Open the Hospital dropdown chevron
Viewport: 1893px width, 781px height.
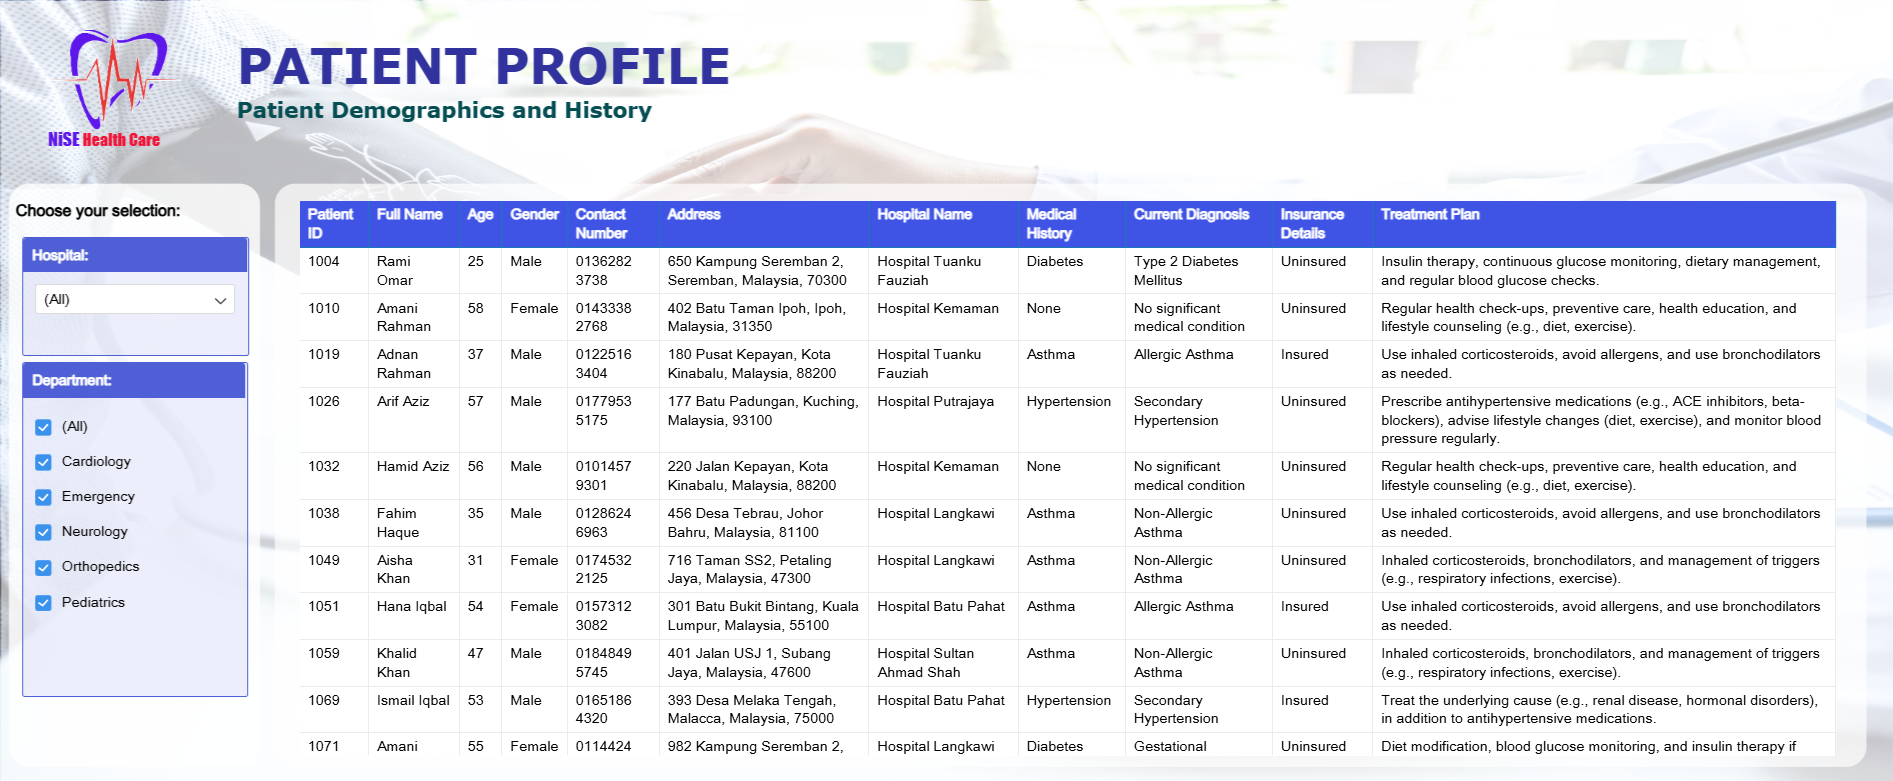220,300
